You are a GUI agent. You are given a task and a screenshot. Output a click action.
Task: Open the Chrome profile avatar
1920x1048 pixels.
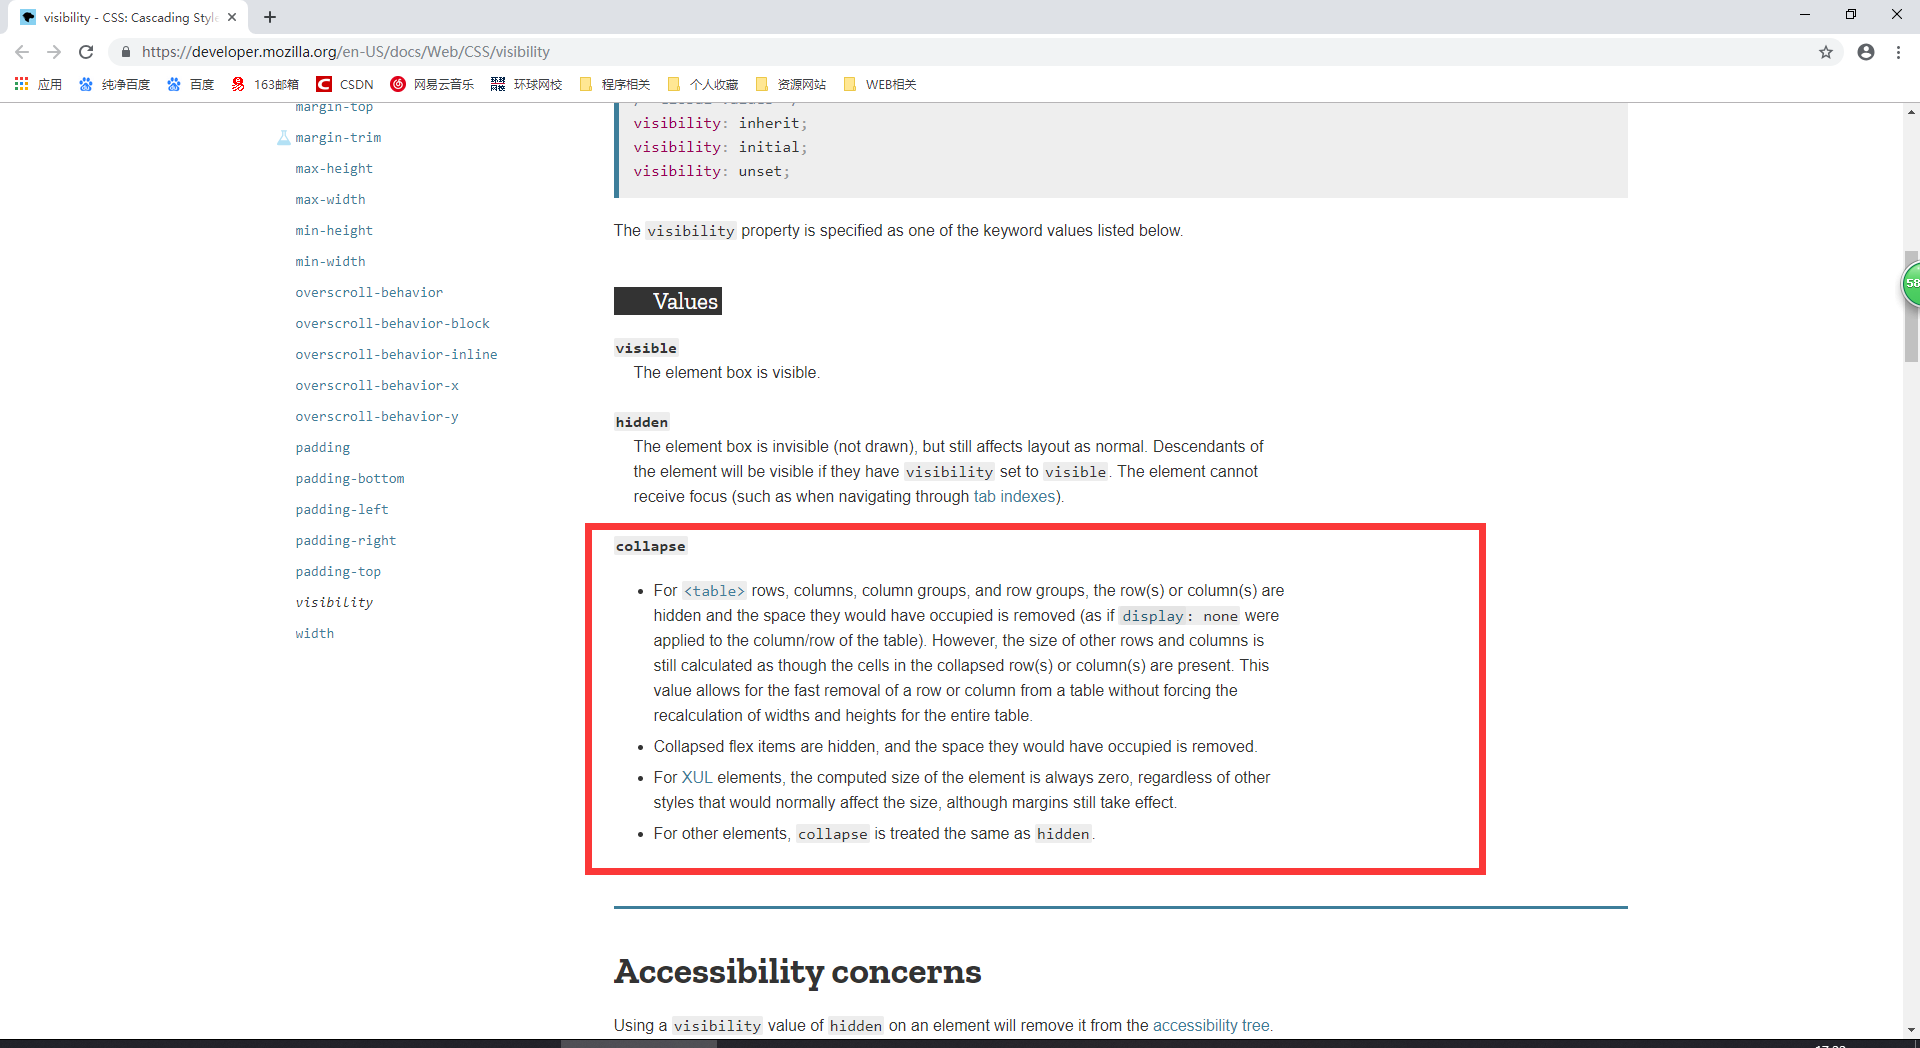point(1865,52)
